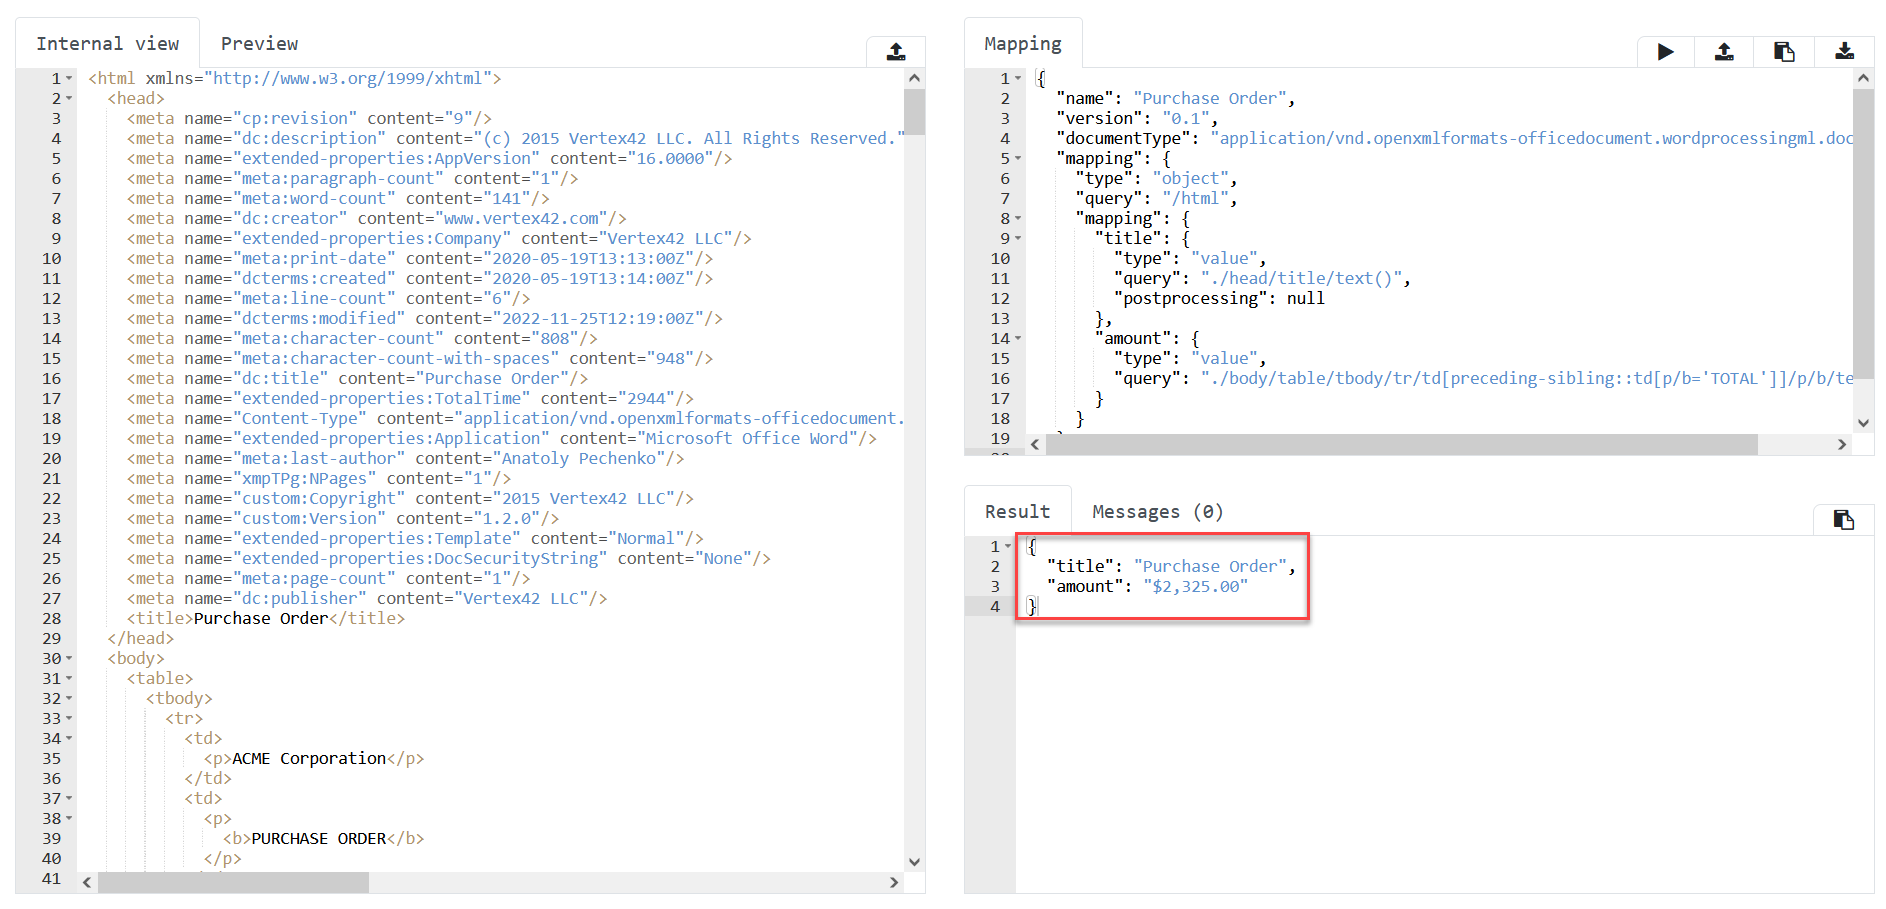Click the "dc:publisher" Vertex42 LLC meta line
This screenshot has width=1886, height=909.
pos(367,598)
